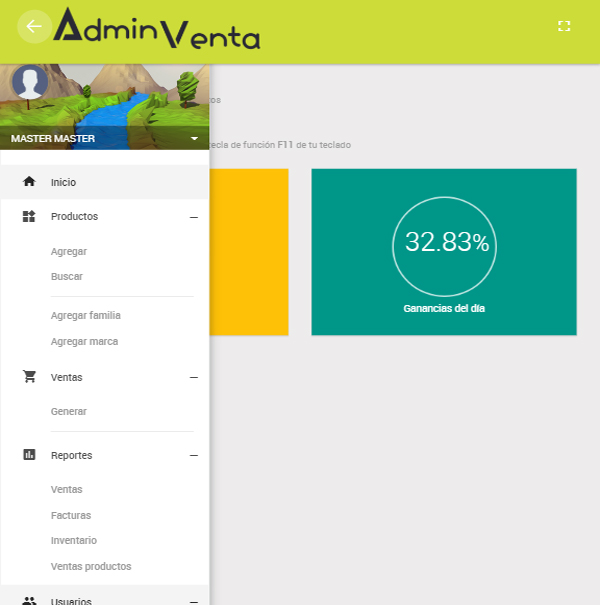This screenshot has height=605, width=600.
Task: Collapse the Usuarios menu section
Action: 194,600
